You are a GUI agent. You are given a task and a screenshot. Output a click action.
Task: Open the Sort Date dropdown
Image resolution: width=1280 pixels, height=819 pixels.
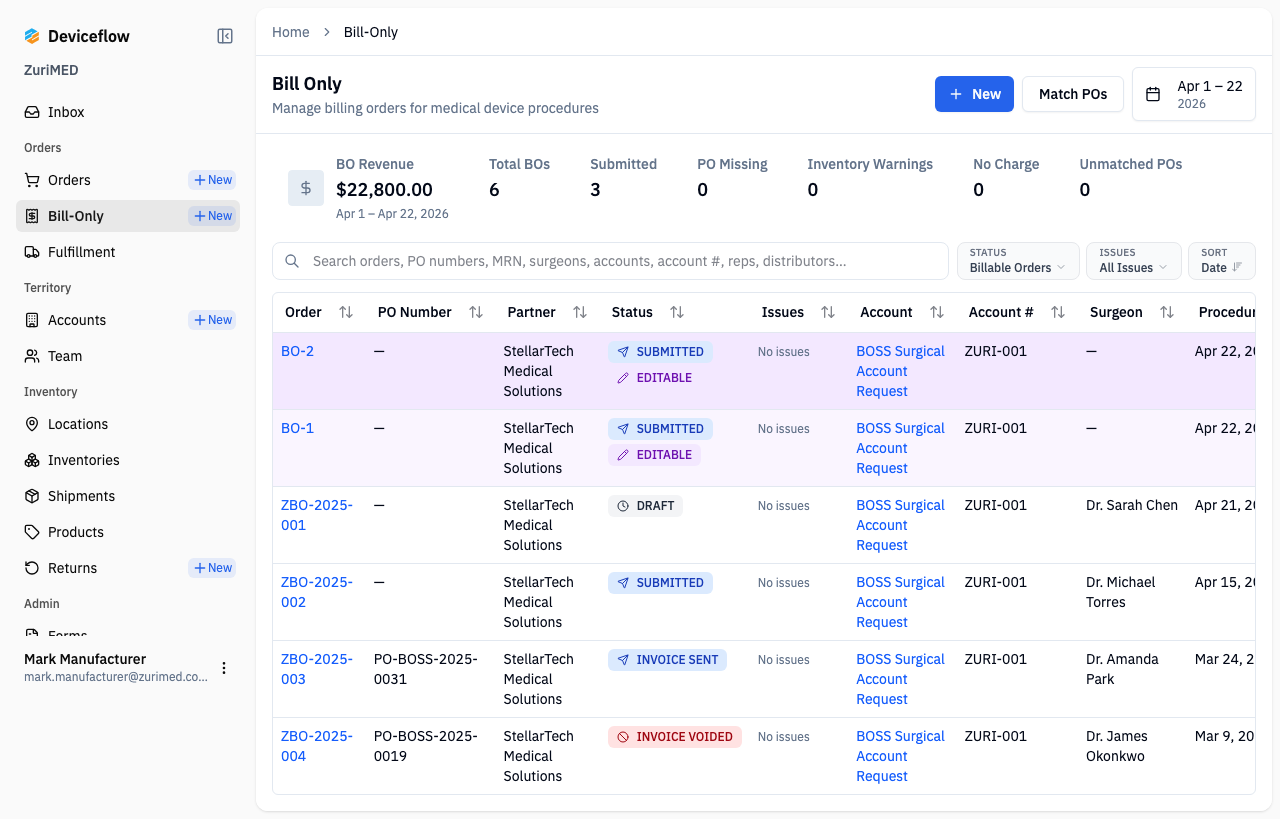1222,261
